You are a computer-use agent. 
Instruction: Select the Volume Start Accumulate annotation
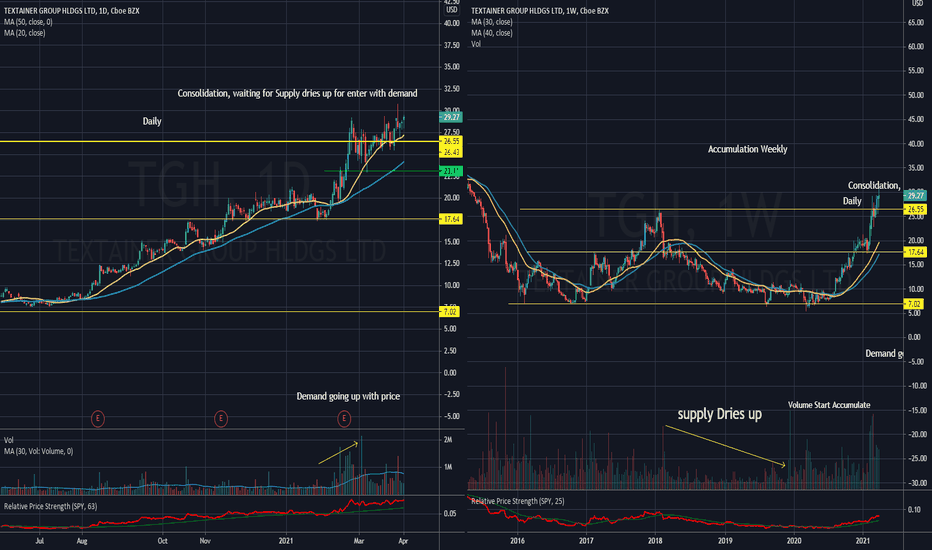coord(829,405)
